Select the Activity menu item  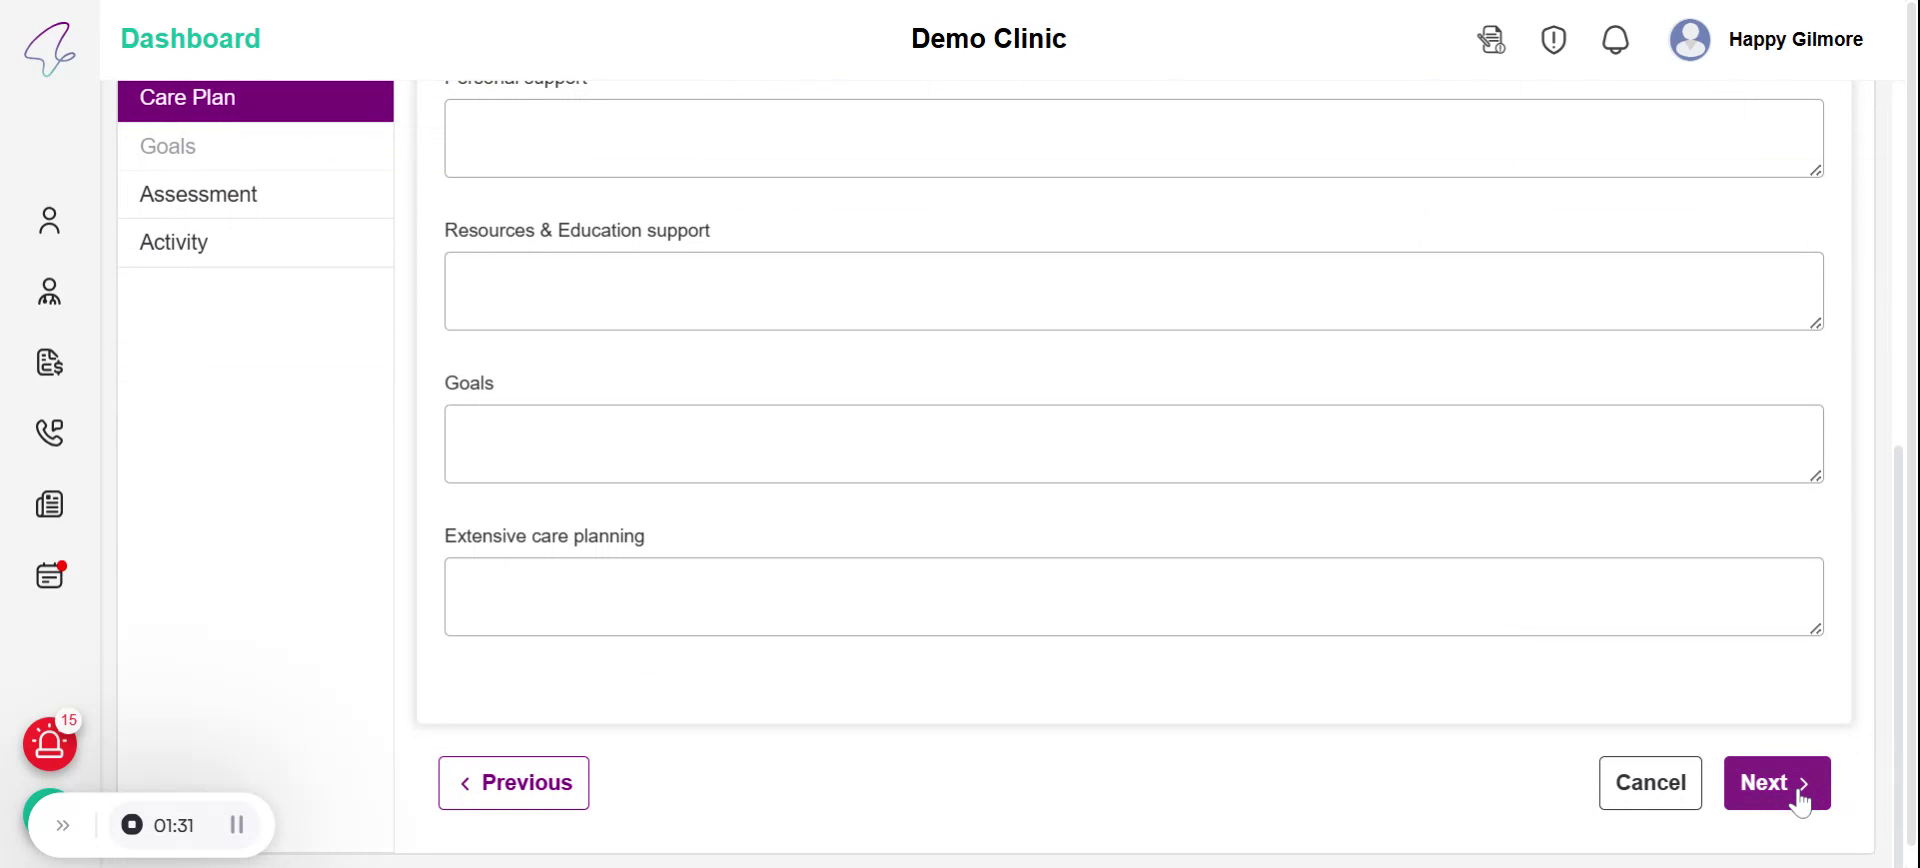[174, 242]
